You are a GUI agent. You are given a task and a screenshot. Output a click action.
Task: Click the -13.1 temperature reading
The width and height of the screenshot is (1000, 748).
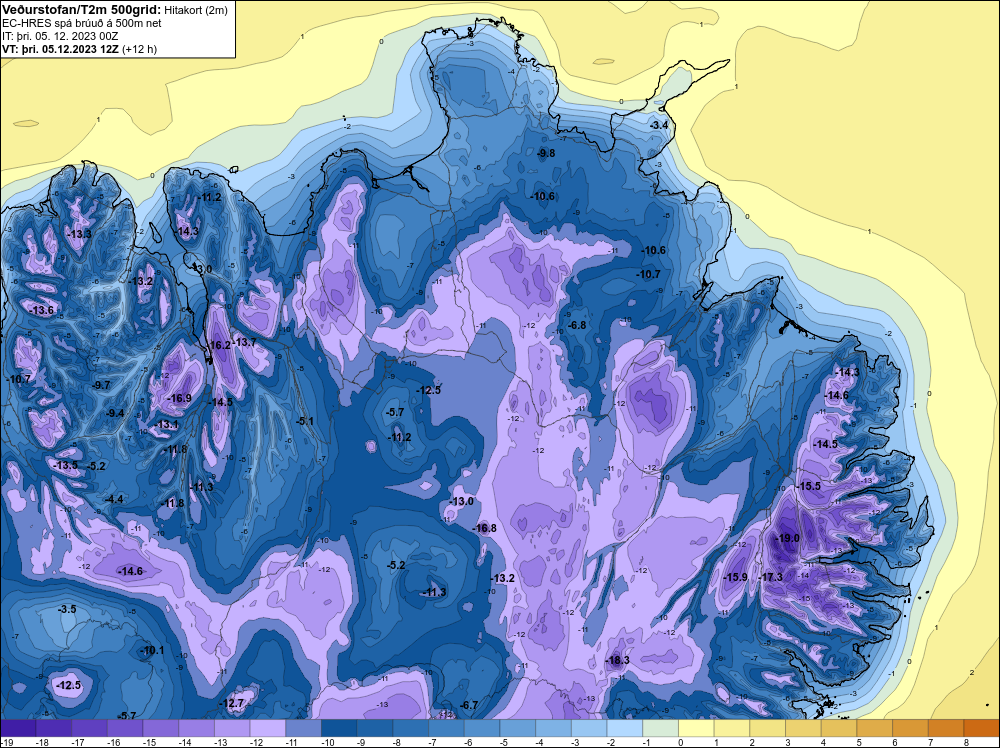[x=168, y=425]
